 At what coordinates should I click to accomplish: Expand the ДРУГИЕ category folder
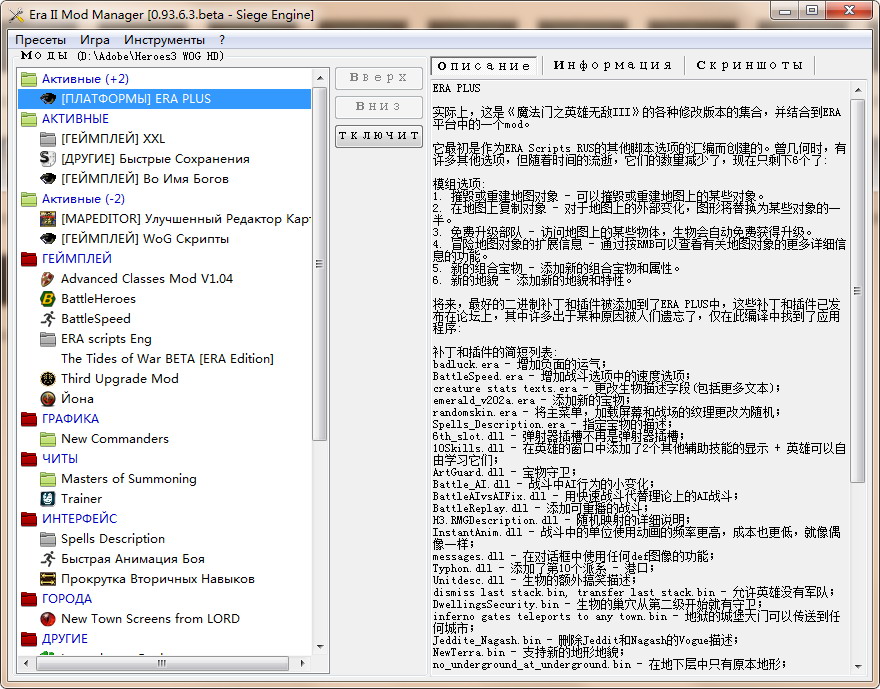tap(29, 639)
